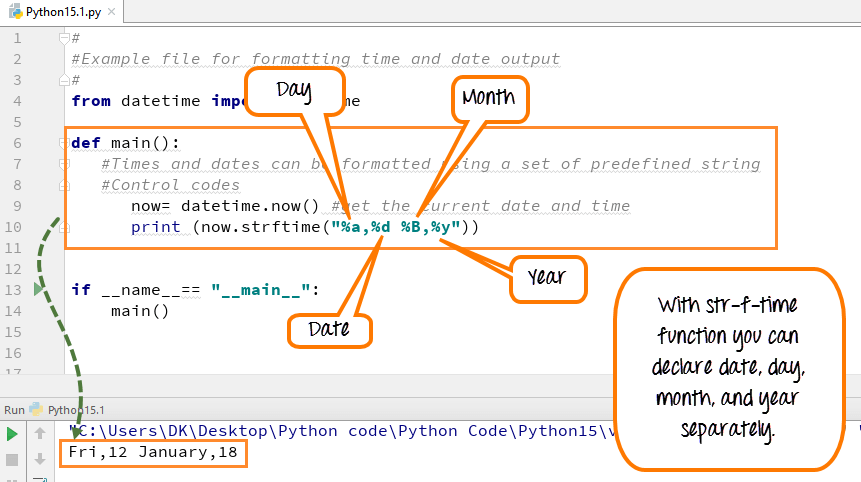Viewport: 861px width, 482px height.
Task: Click the run gutter arrow on line 13
Action: click(39, 289)
